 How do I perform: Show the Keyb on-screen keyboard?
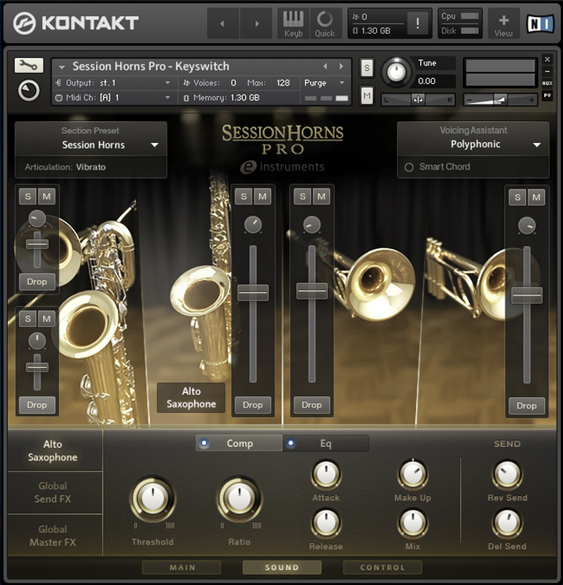pyautogui.click(x=293, y=24)
